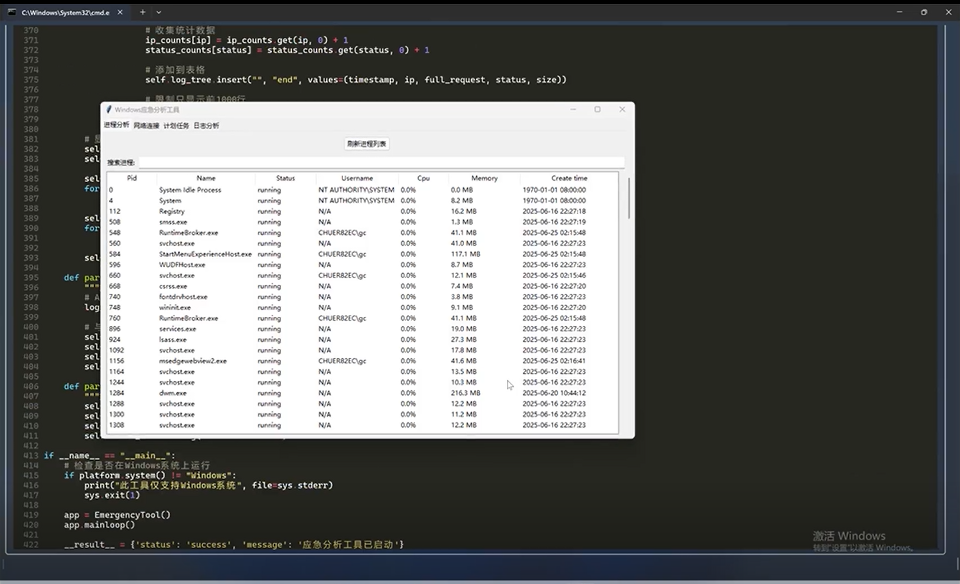960x584 pixels.
Task: Click the self.log_tree.insert code line
Action: 356,80
